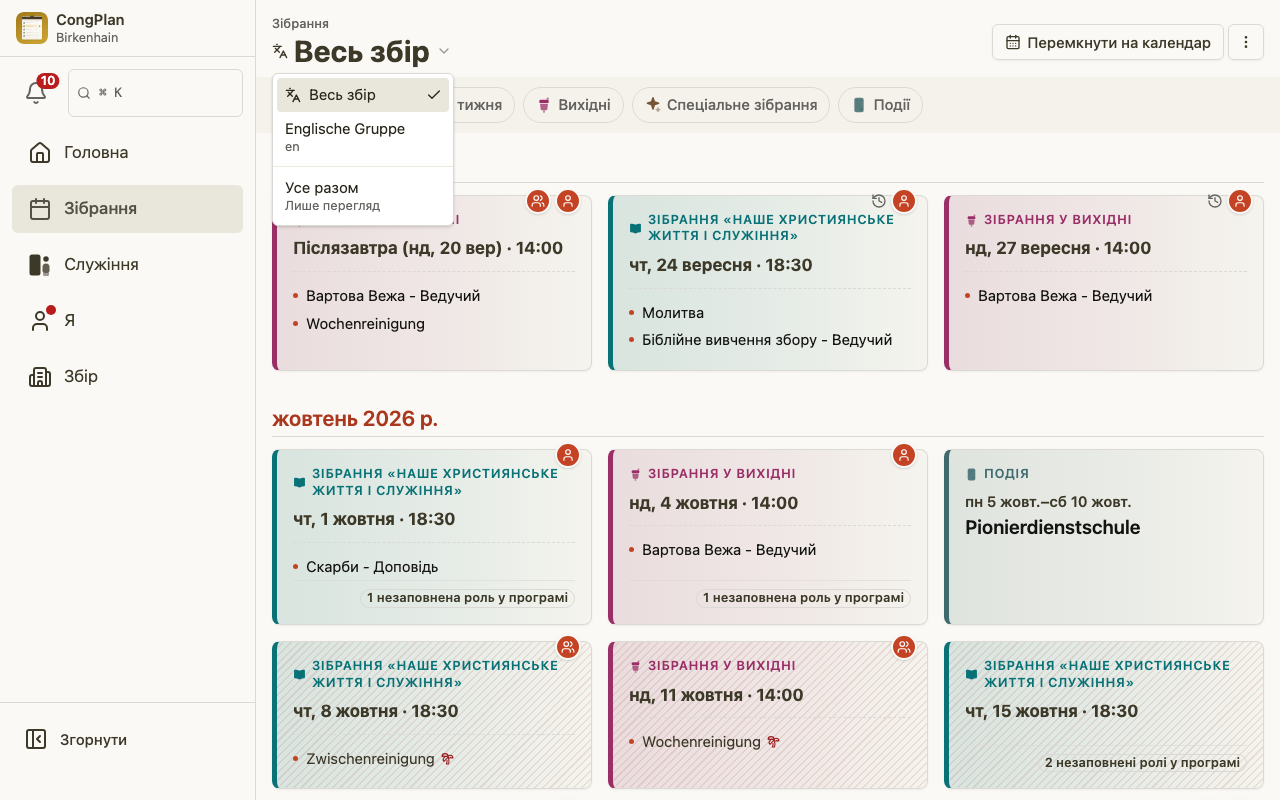This screenshot has height=800, width=1280.
Task: Click person badge on 4 жовтня card
Action: coord(904,455)
